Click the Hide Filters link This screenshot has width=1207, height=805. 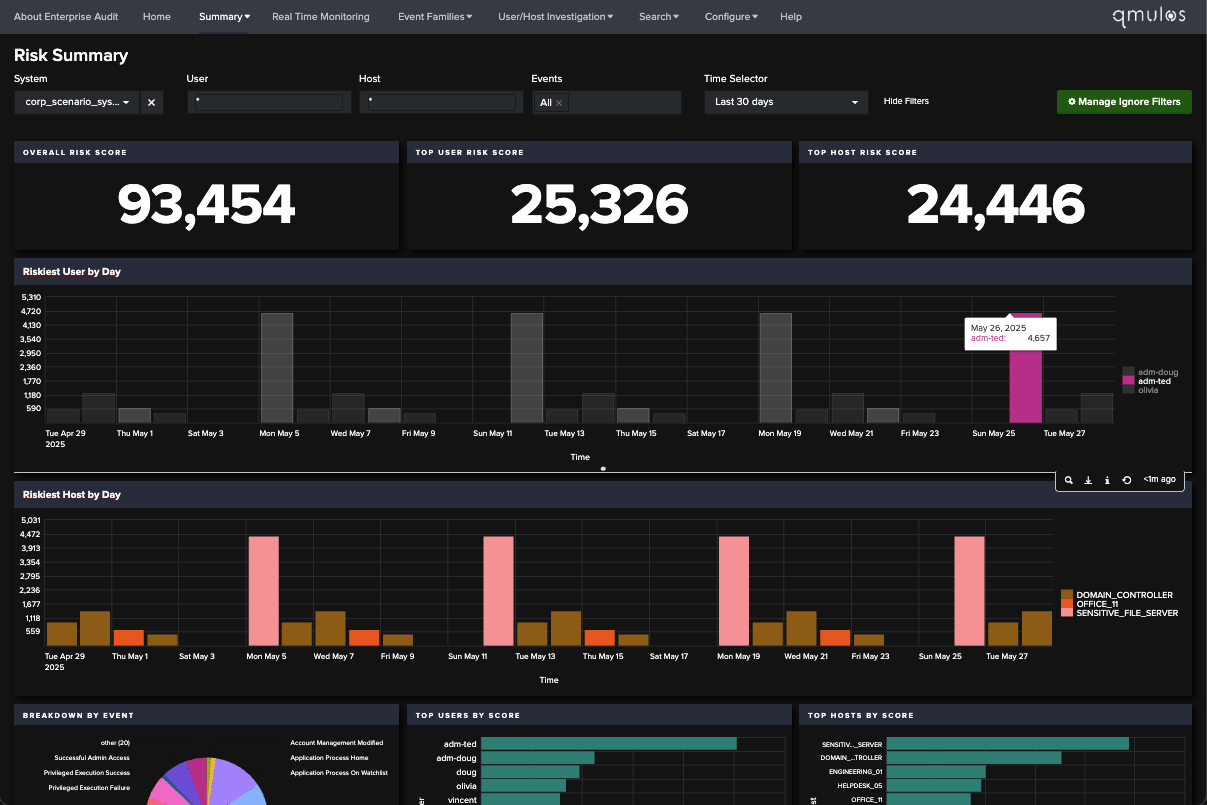906,101
